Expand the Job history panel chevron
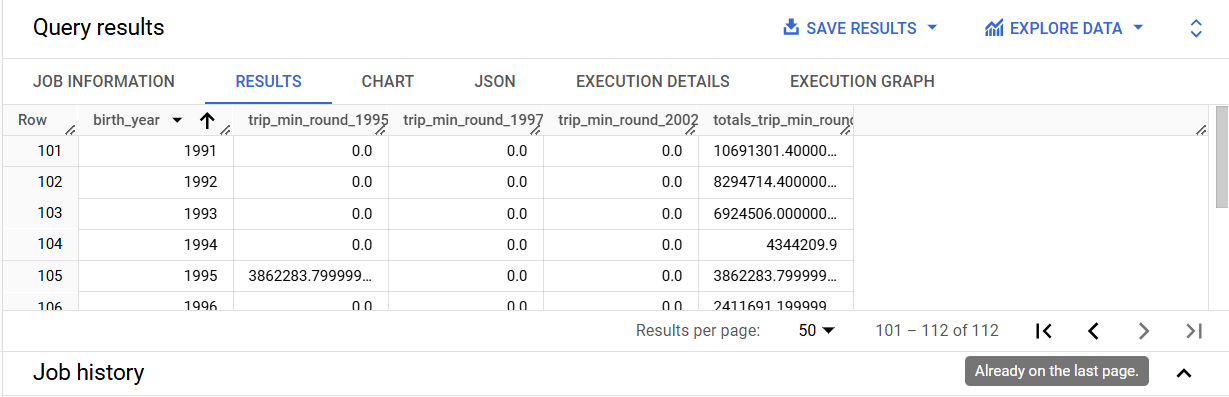 [1184, 373]
